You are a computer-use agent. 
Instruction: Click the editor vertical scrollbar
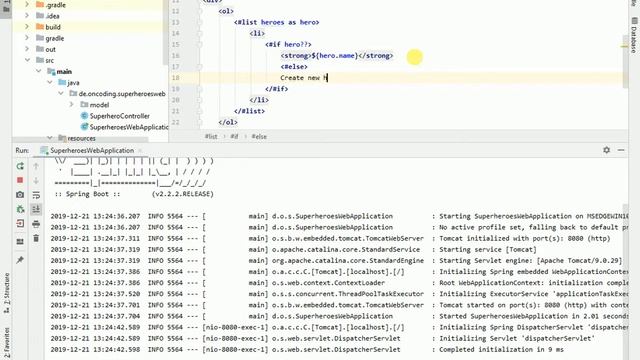coord(625,61)
